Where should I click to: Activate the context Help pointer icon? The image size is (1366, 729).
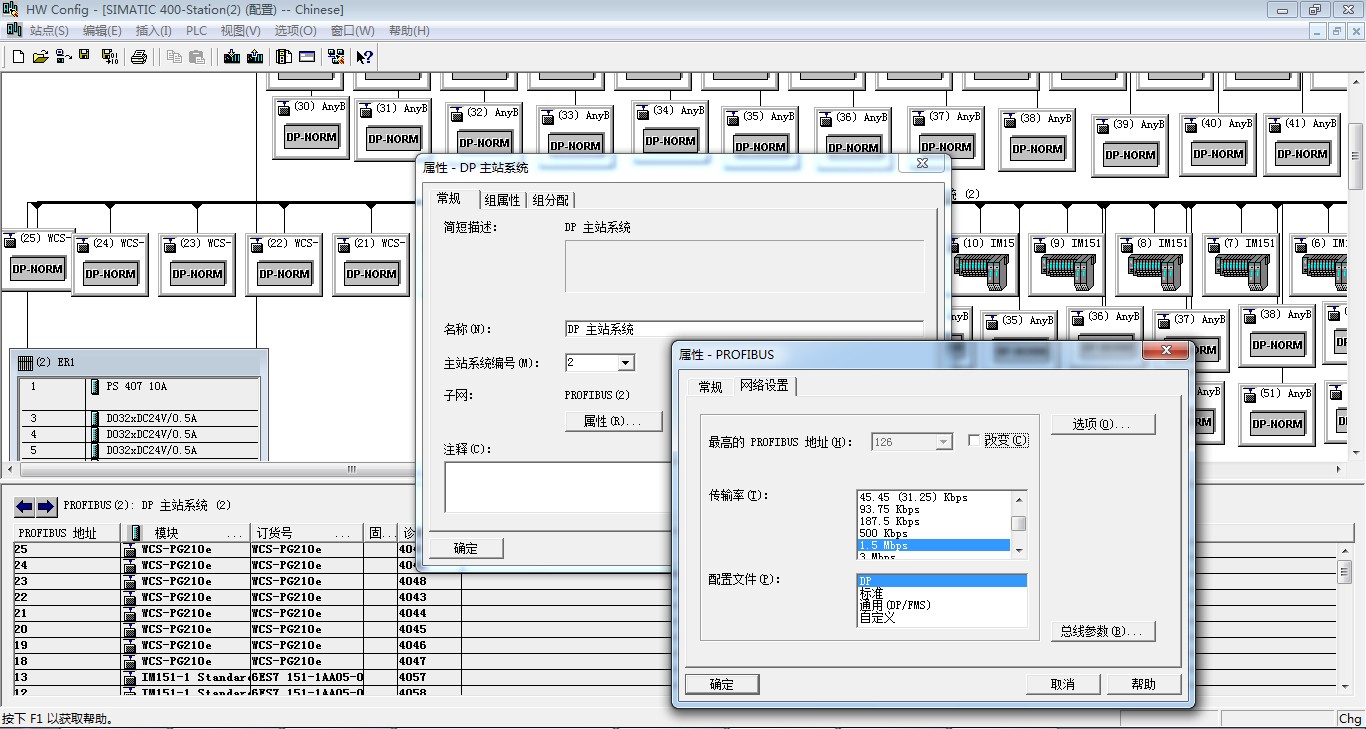365,57
